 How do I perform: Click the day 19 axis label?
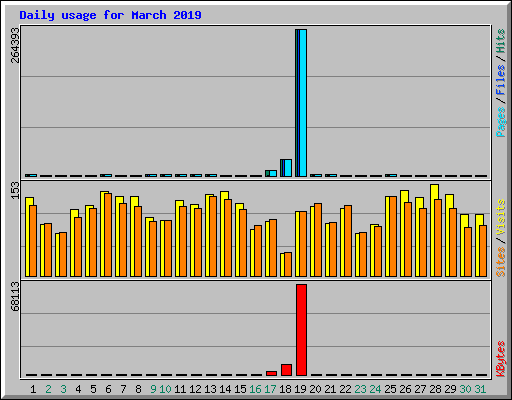(x=300, y=389)
